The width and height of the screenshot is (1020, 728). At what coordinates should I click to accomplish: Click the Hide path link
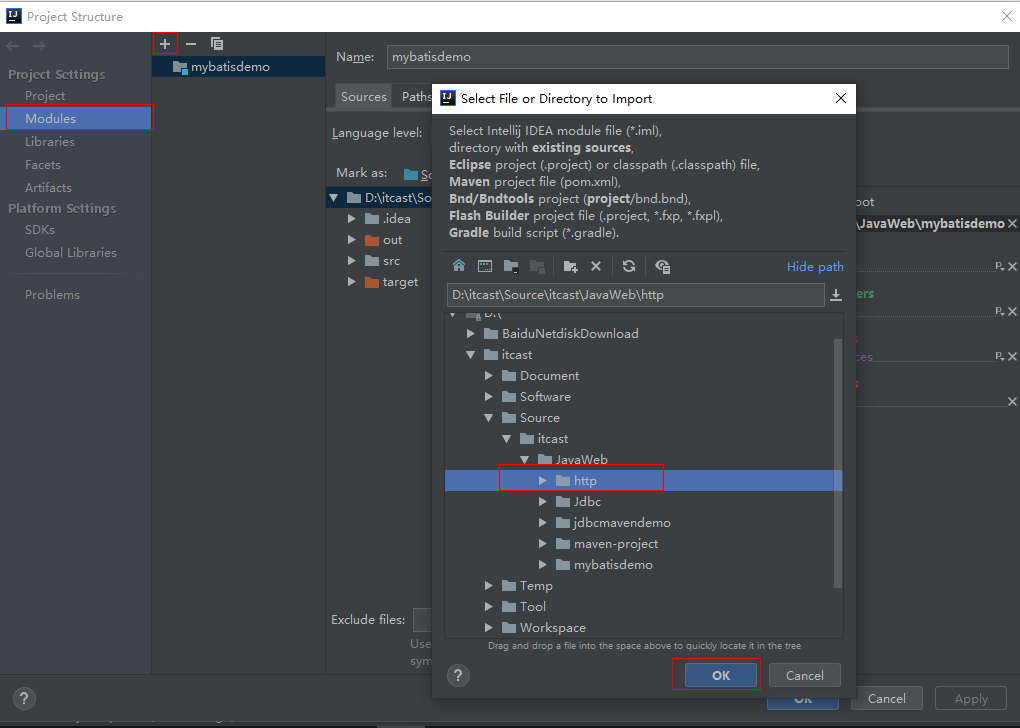815,267
